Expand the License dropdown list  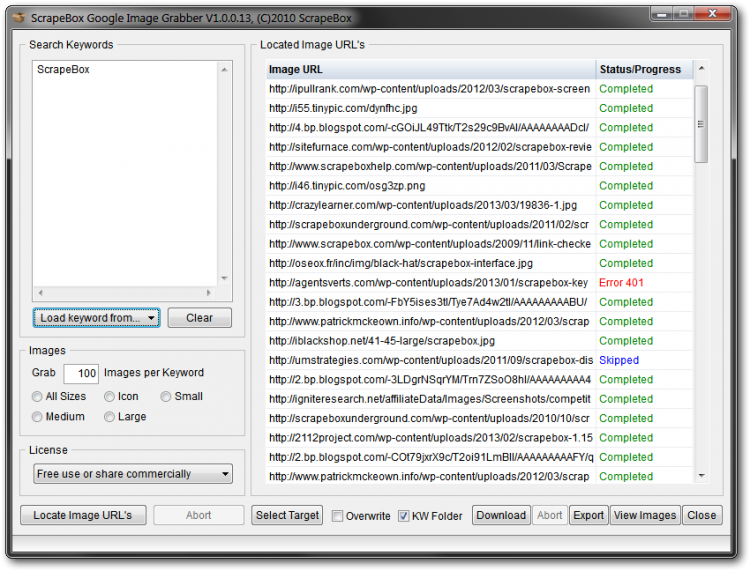pyautogui.click(x=132, y=474)
